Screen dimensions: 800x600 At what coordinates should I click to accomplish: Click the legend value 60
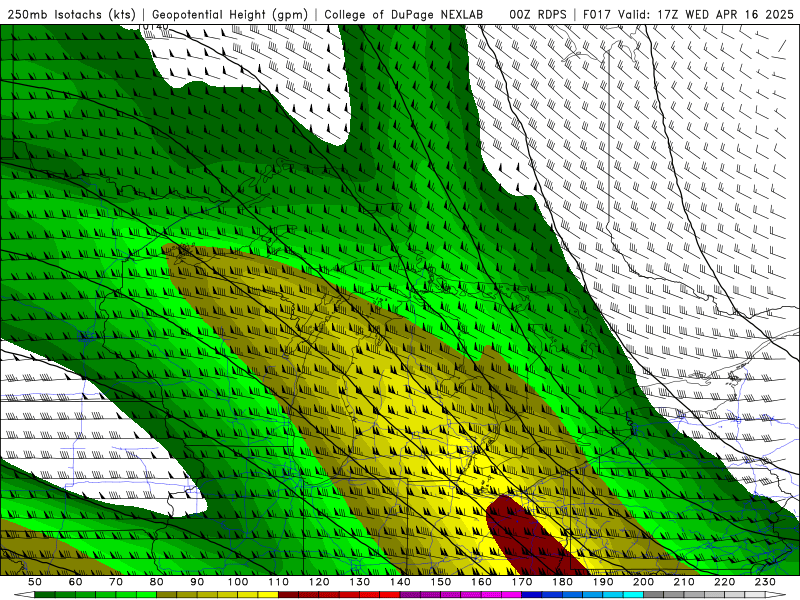coord(75,582)
